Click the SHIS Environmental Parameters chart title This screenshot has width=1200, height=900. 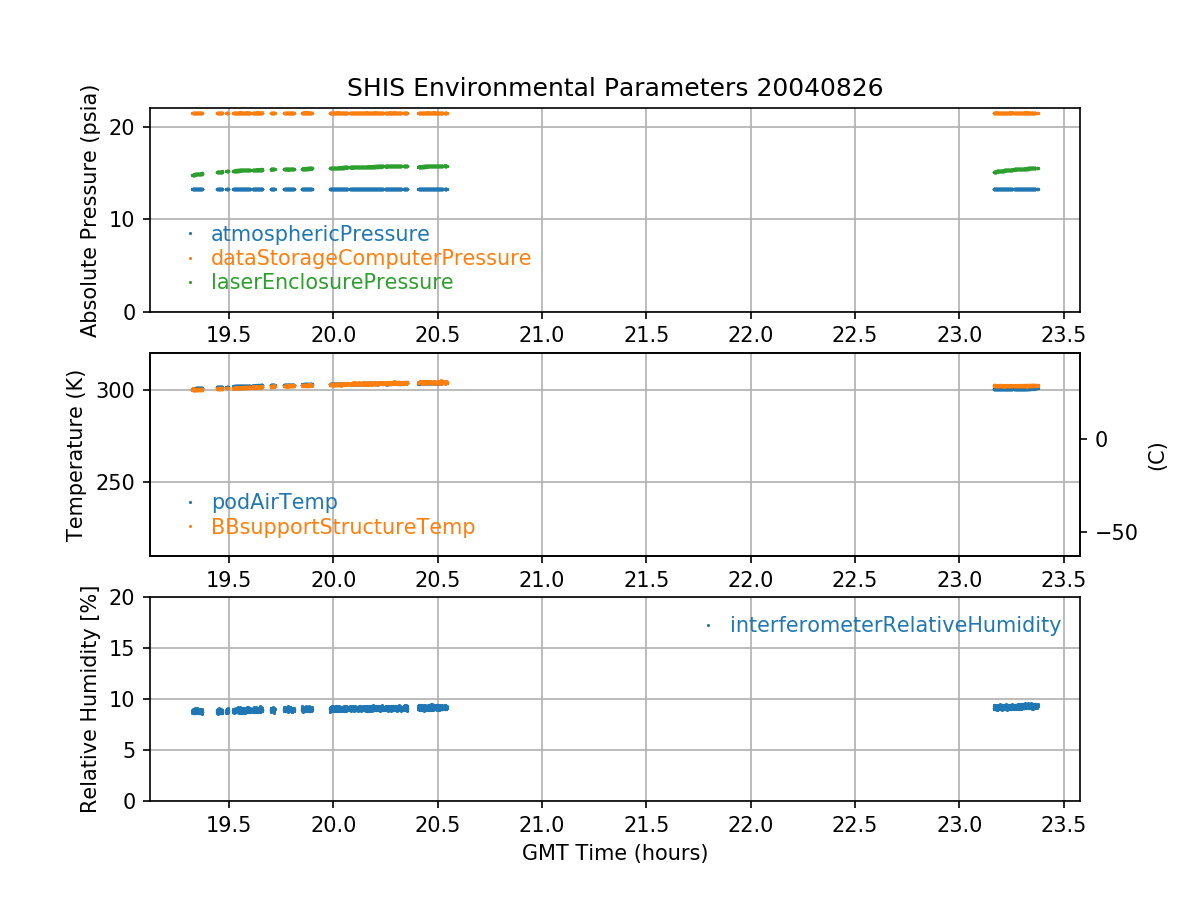click(x=614, y=88)
